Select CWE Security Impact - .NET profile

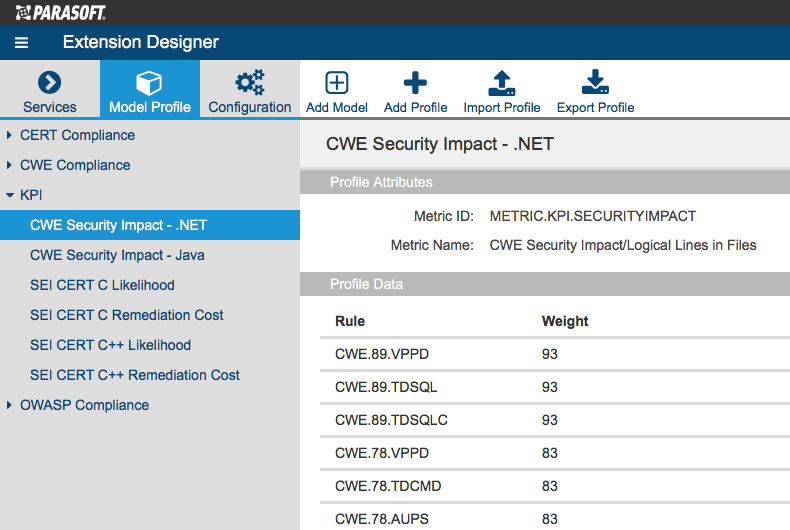click(150, 225)
